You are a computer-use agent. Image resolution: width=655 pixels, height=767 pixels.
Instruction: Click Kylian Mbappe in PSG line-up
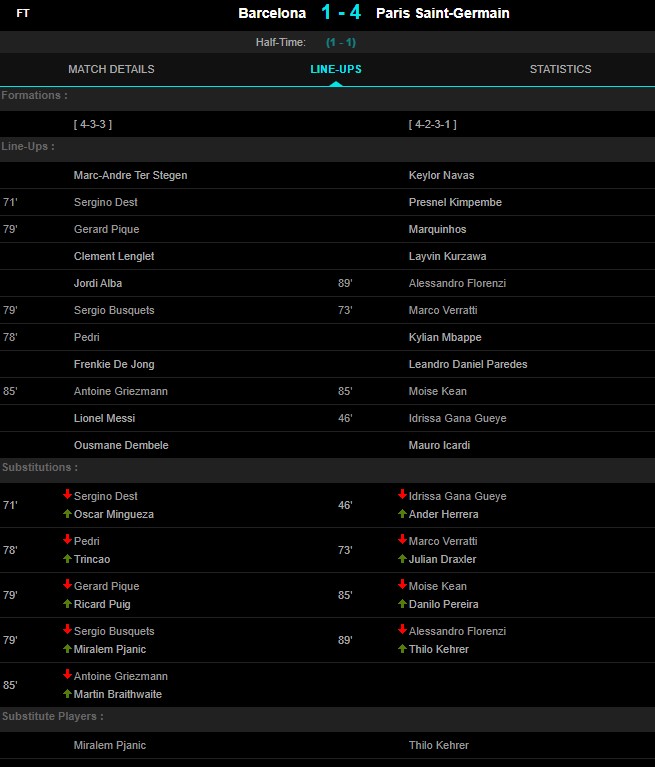pos(445,338)
